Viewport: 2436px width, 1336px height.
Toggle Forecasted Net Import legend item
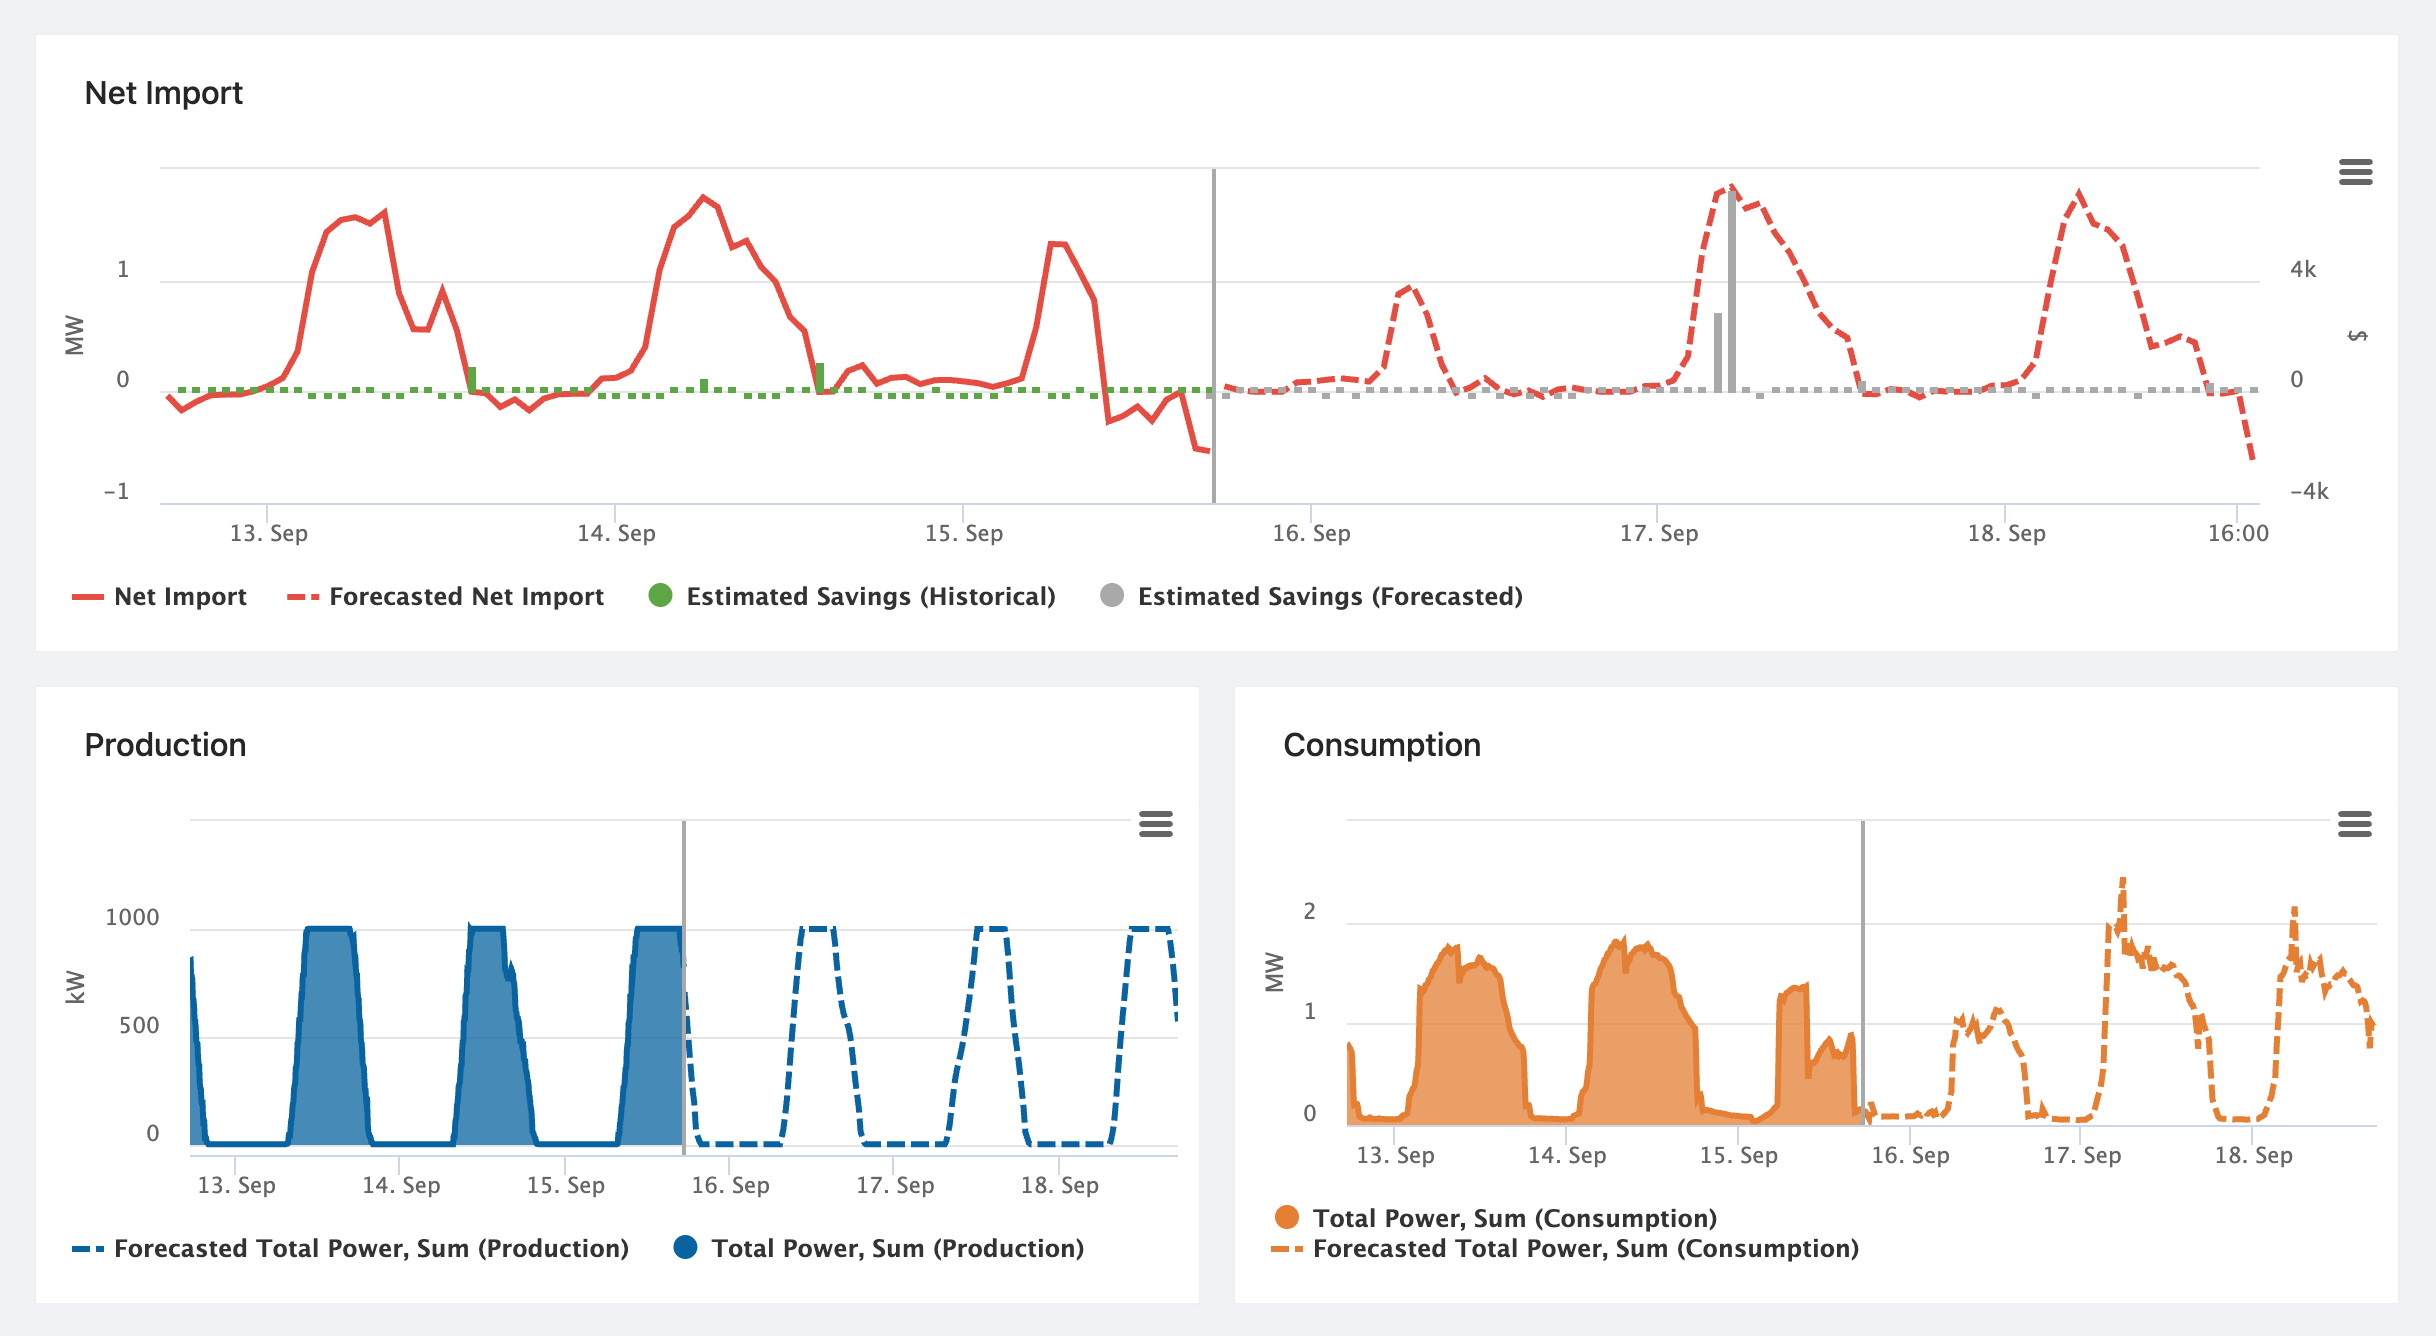click(466, 597)
